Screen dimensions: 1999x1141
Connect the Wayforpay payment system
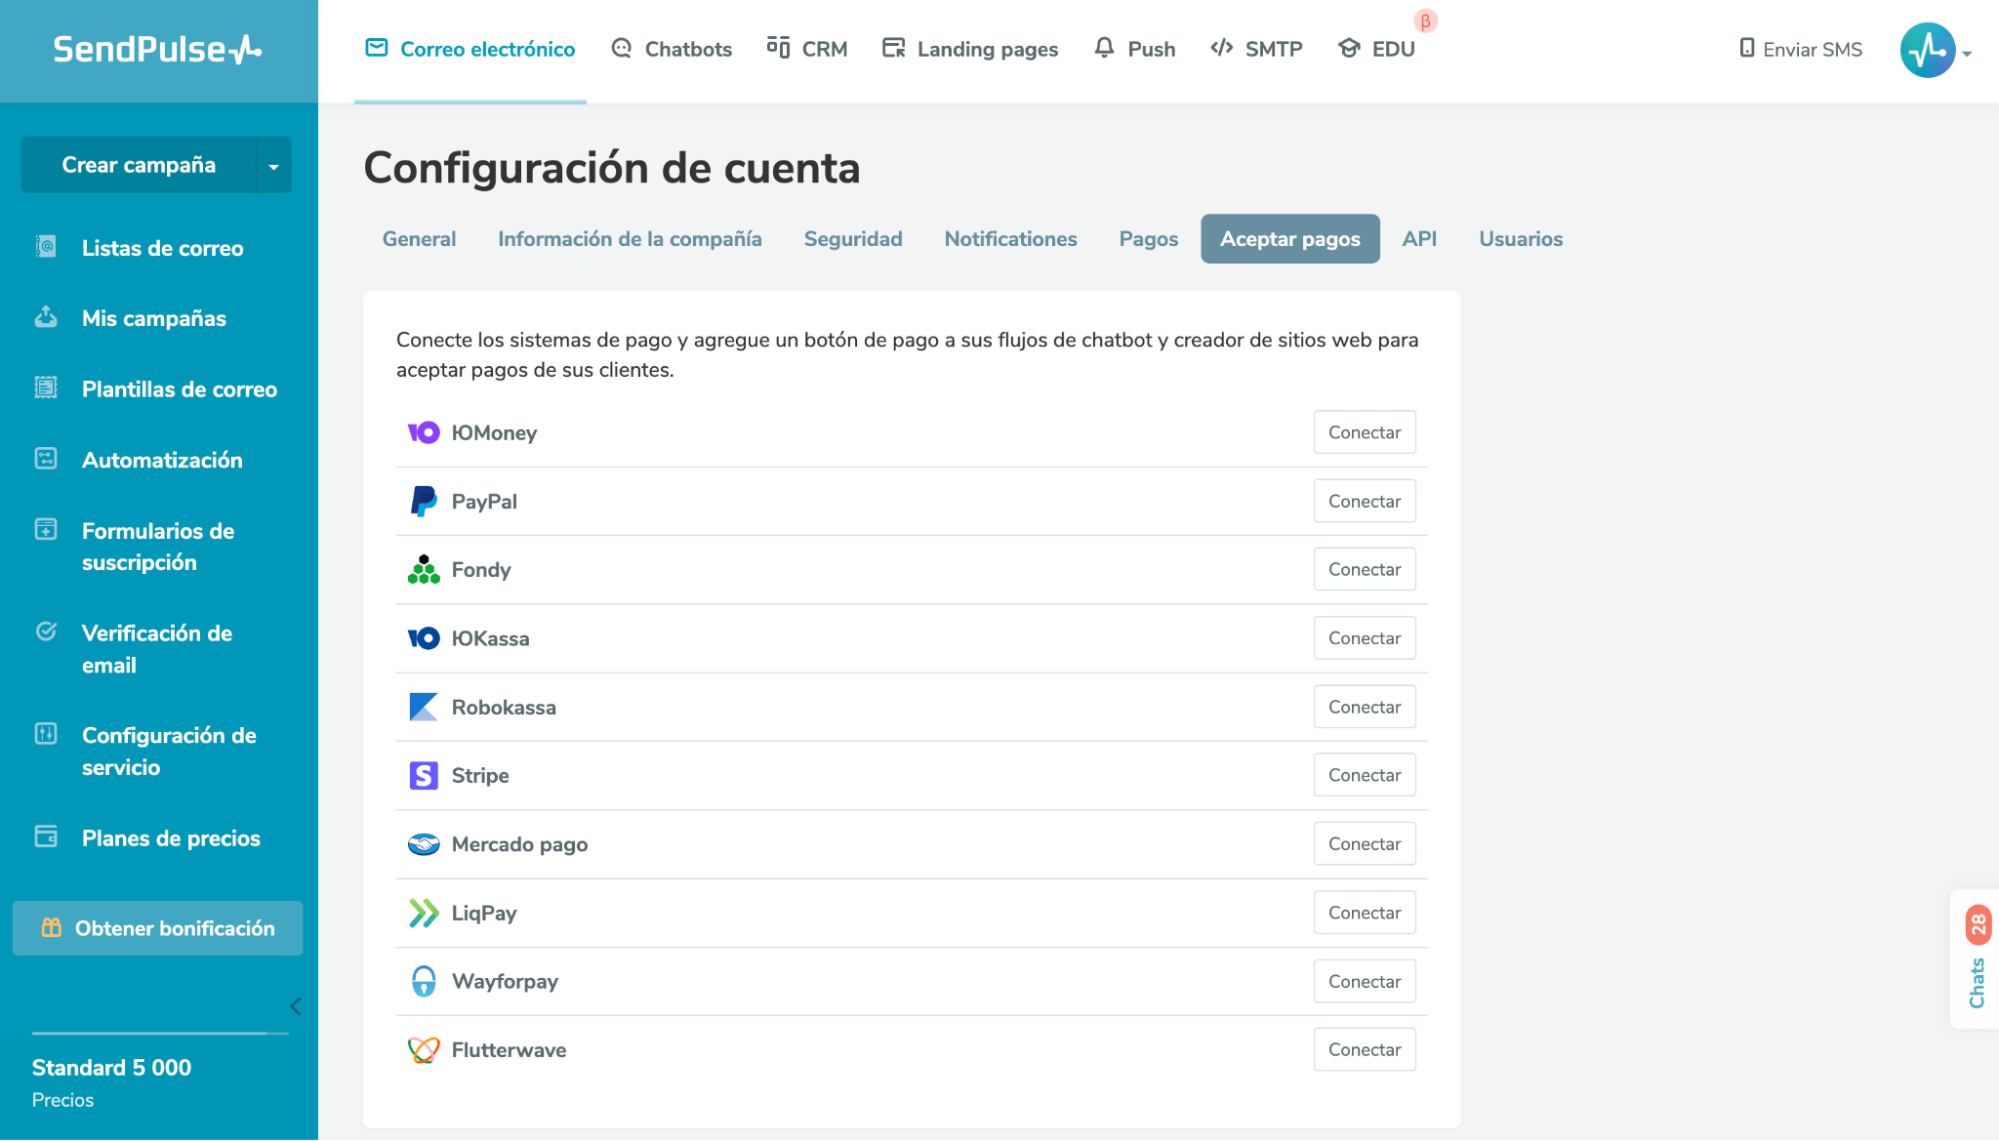[x=1364, y=981]
